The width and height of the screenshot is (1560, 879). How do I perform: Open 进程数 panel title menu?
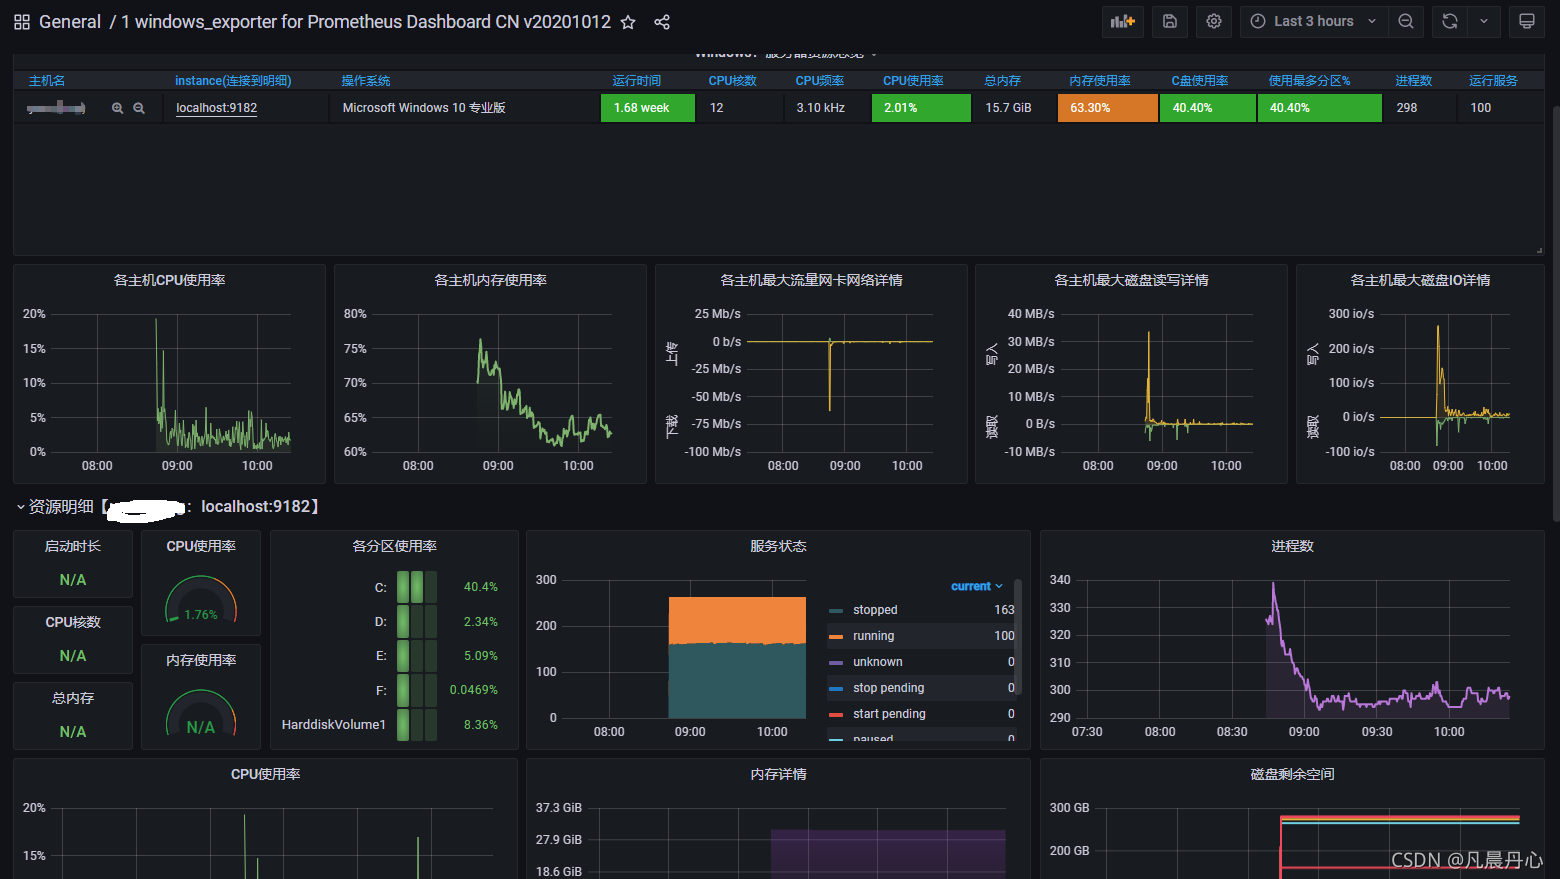(1292, 546)
